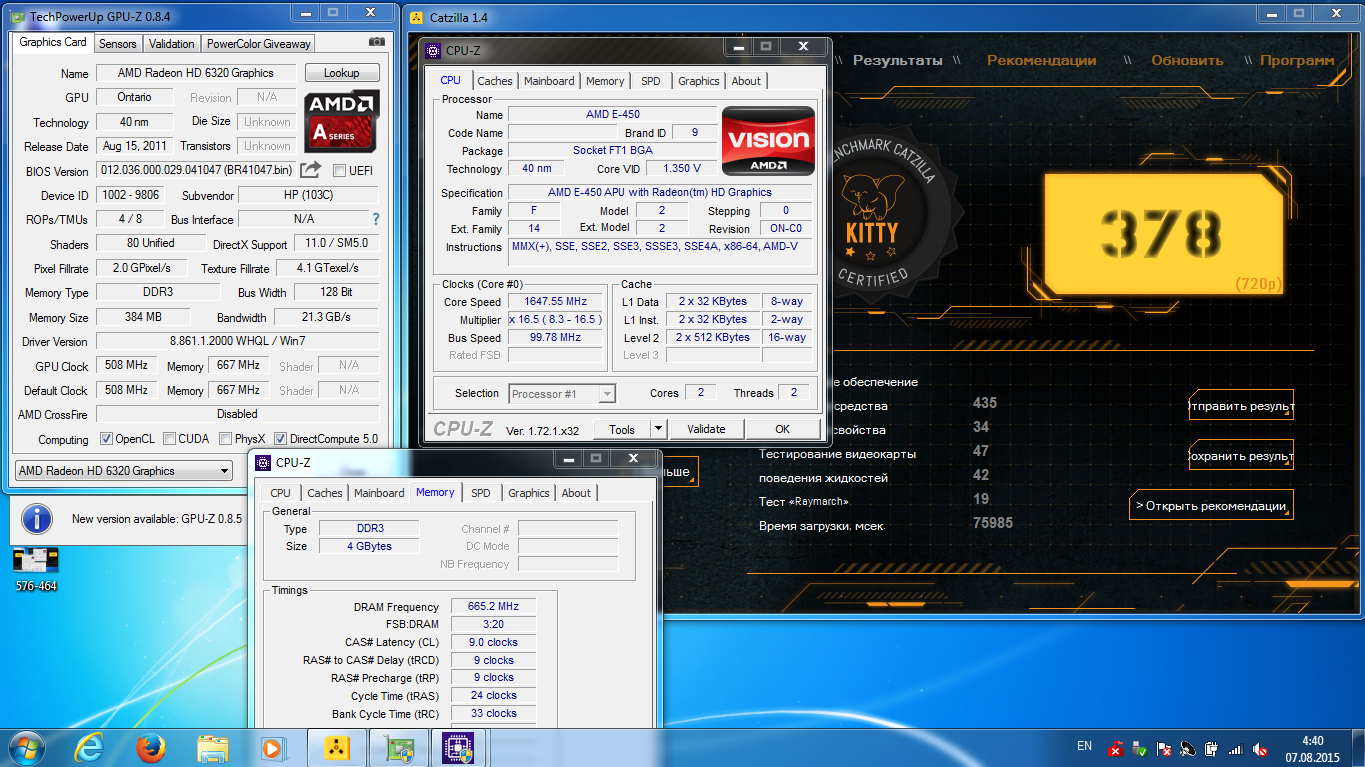Viewport: 1365px width, 767px height.
Task: Open the PowerColor Giveaway tab
Action: 258,44
